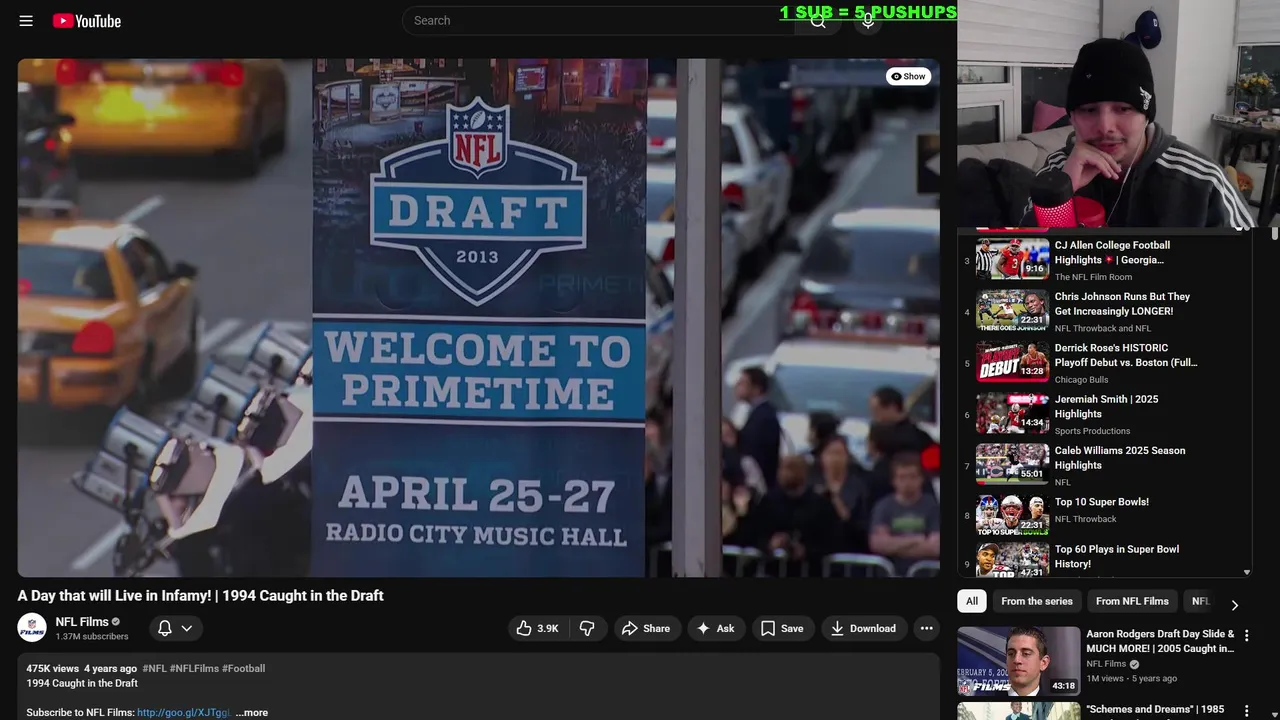Click the Jeremiah Smith 2025 Highlights title
Image resolution: width=1280 pixels, height=720 pixels.
click(x=1106, y=406)
